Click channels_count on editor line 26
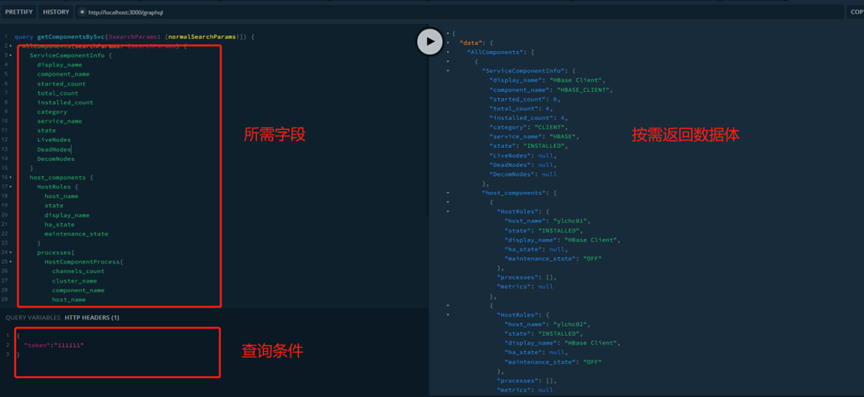The height and width of the screenshot is (397, 864). click(x=78, y=271)
